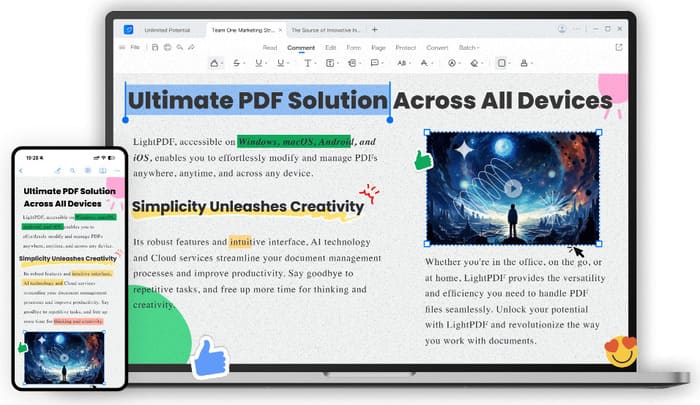Viewport: 700px width, 405px height.
Task: Click the yellow highlighted word 'intuitive'
Action: 247,242
